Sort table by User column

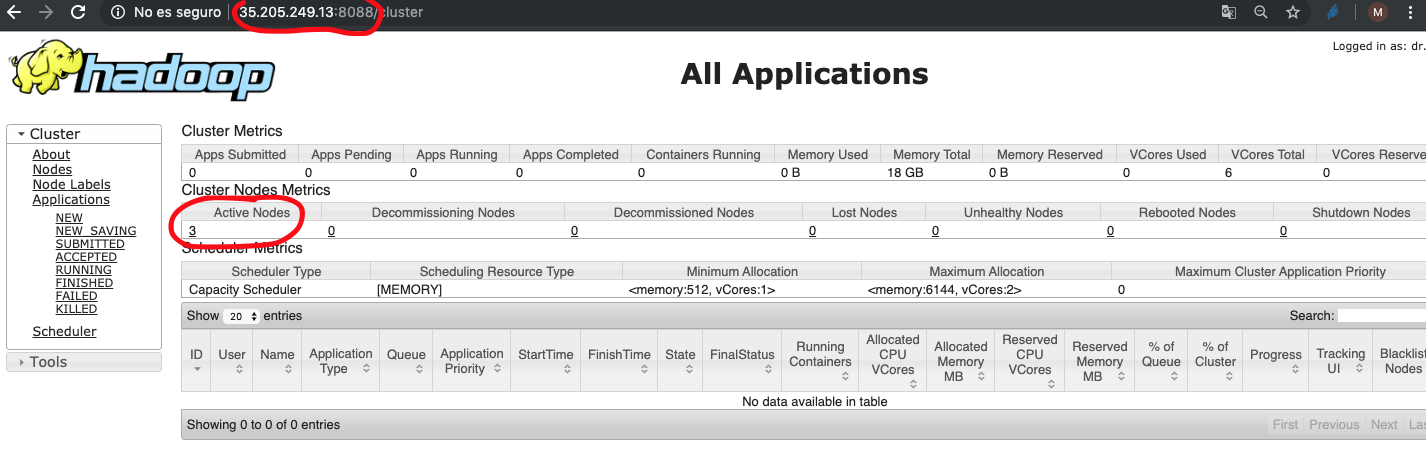coord(232,361)
